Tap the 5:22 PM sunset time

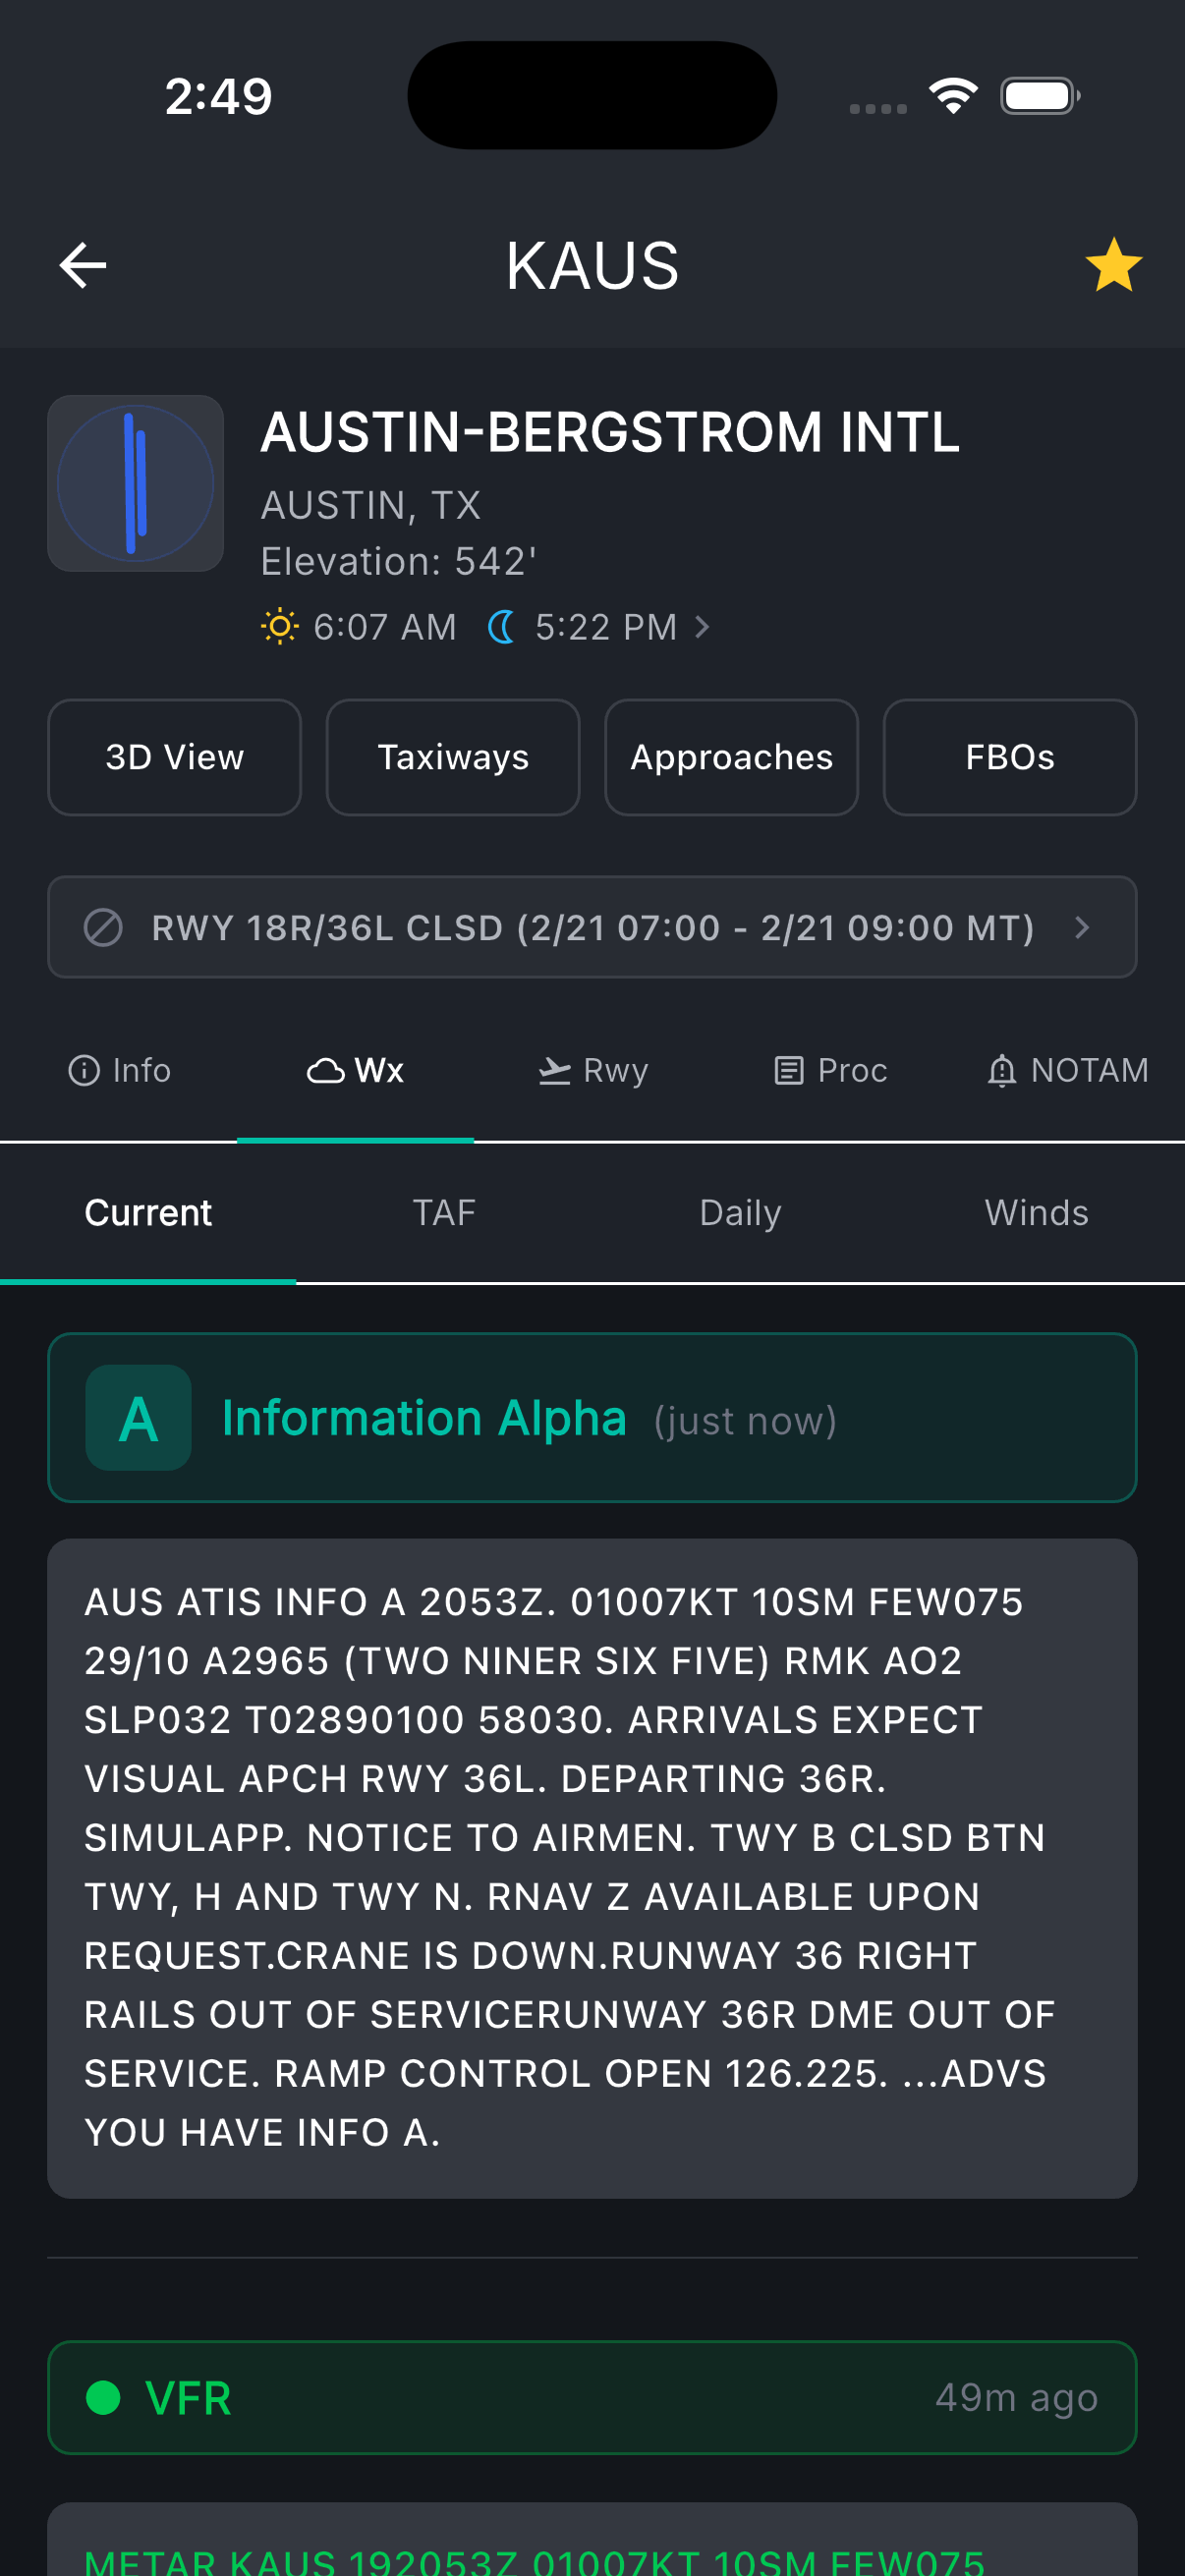(606, 627)
